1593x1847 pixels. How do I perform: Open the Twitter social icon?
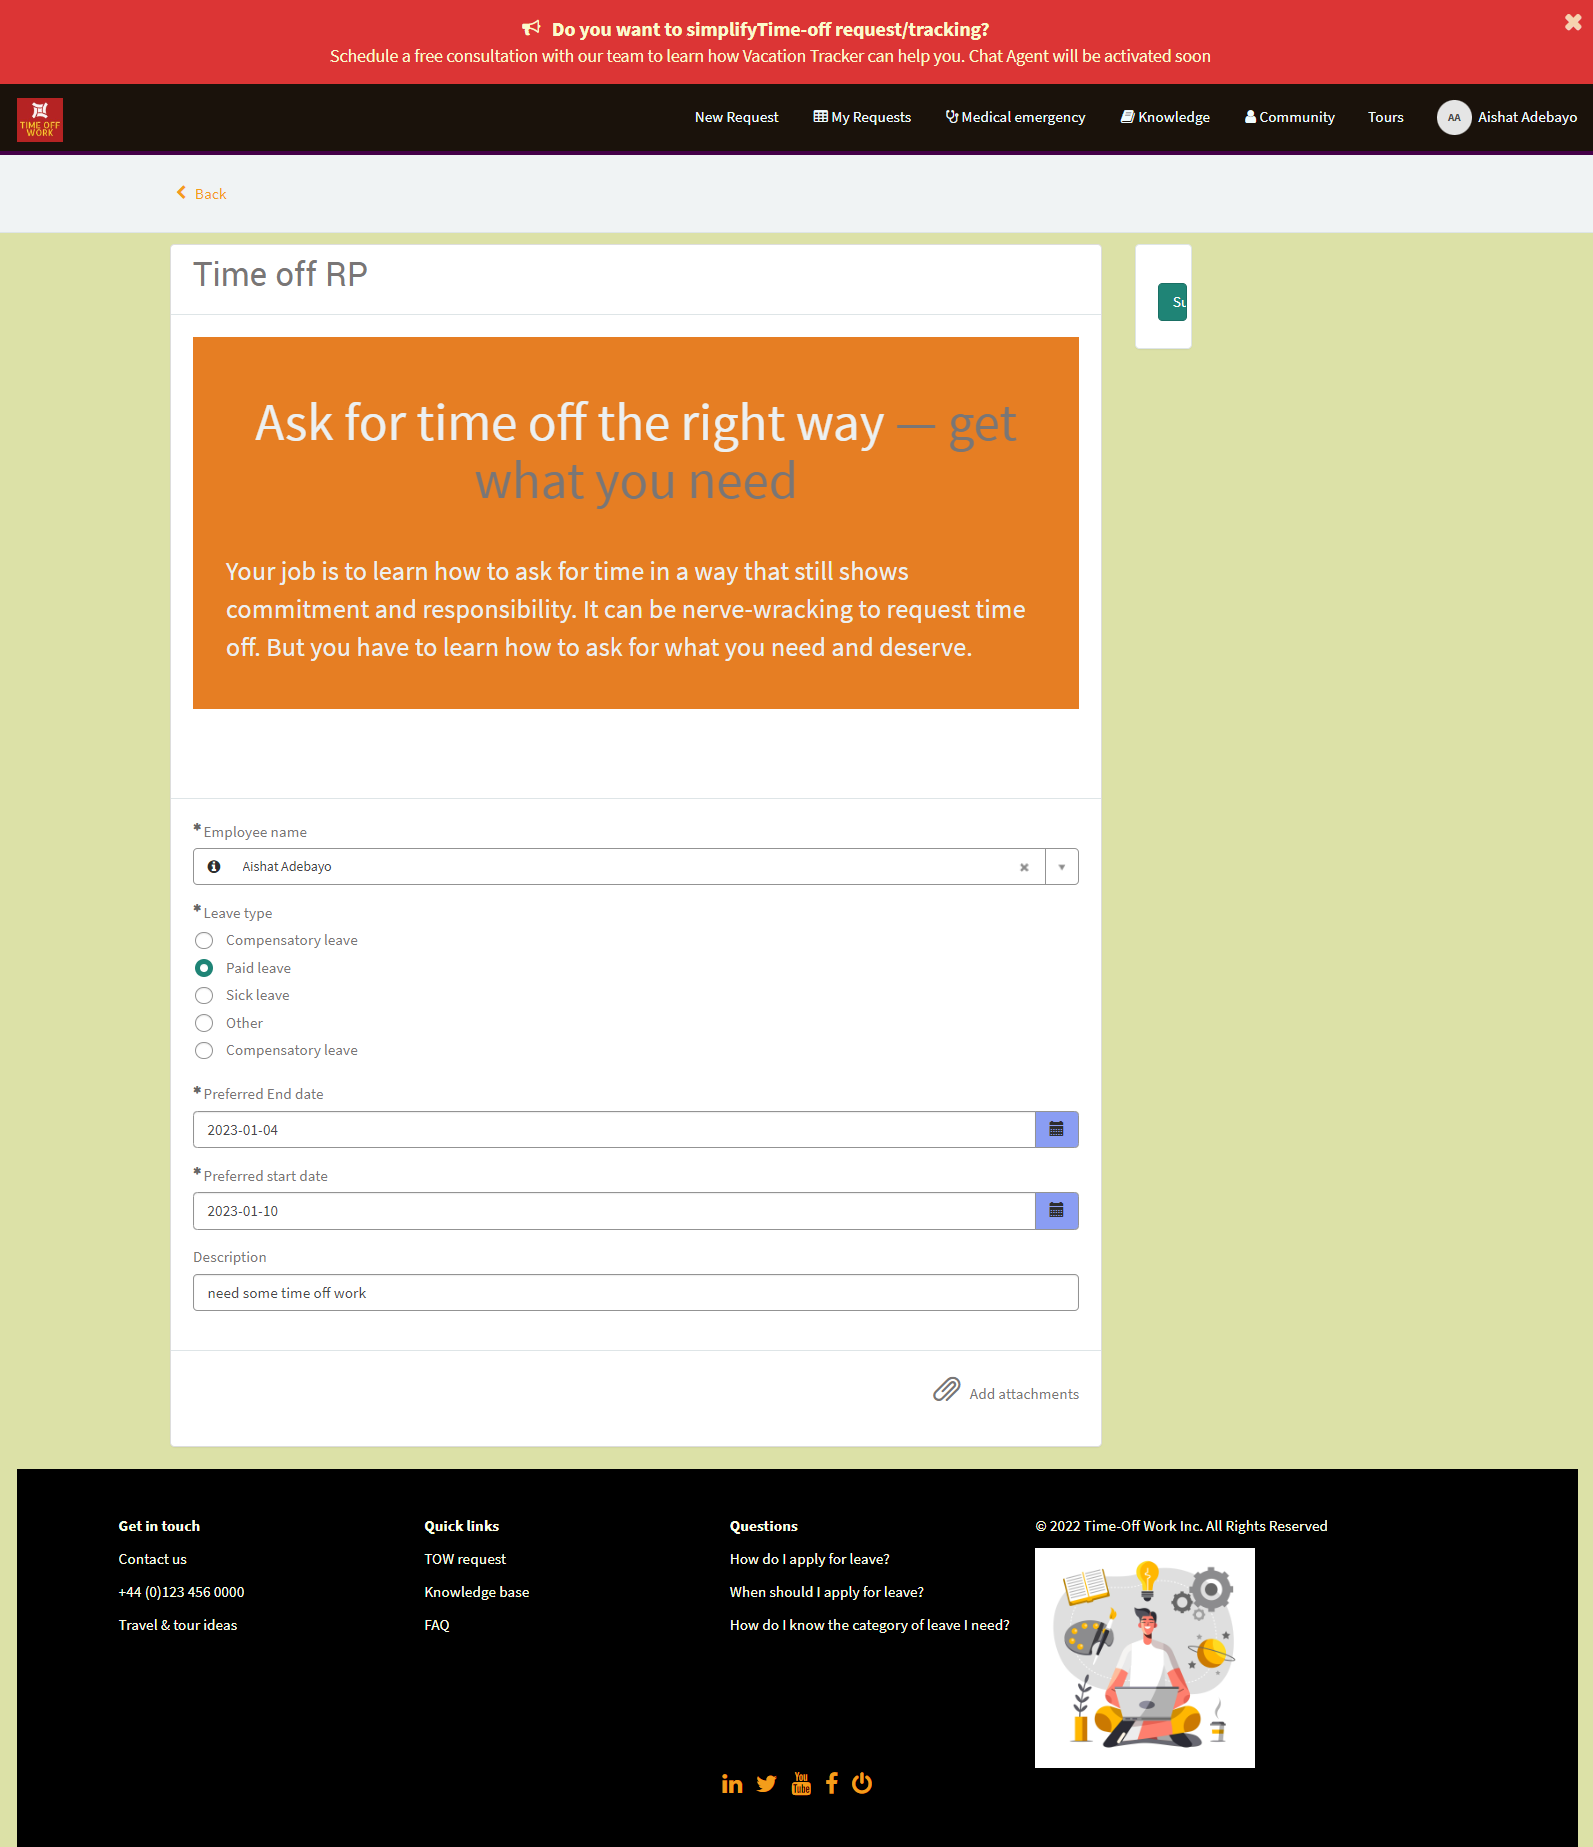(767, 1784)
